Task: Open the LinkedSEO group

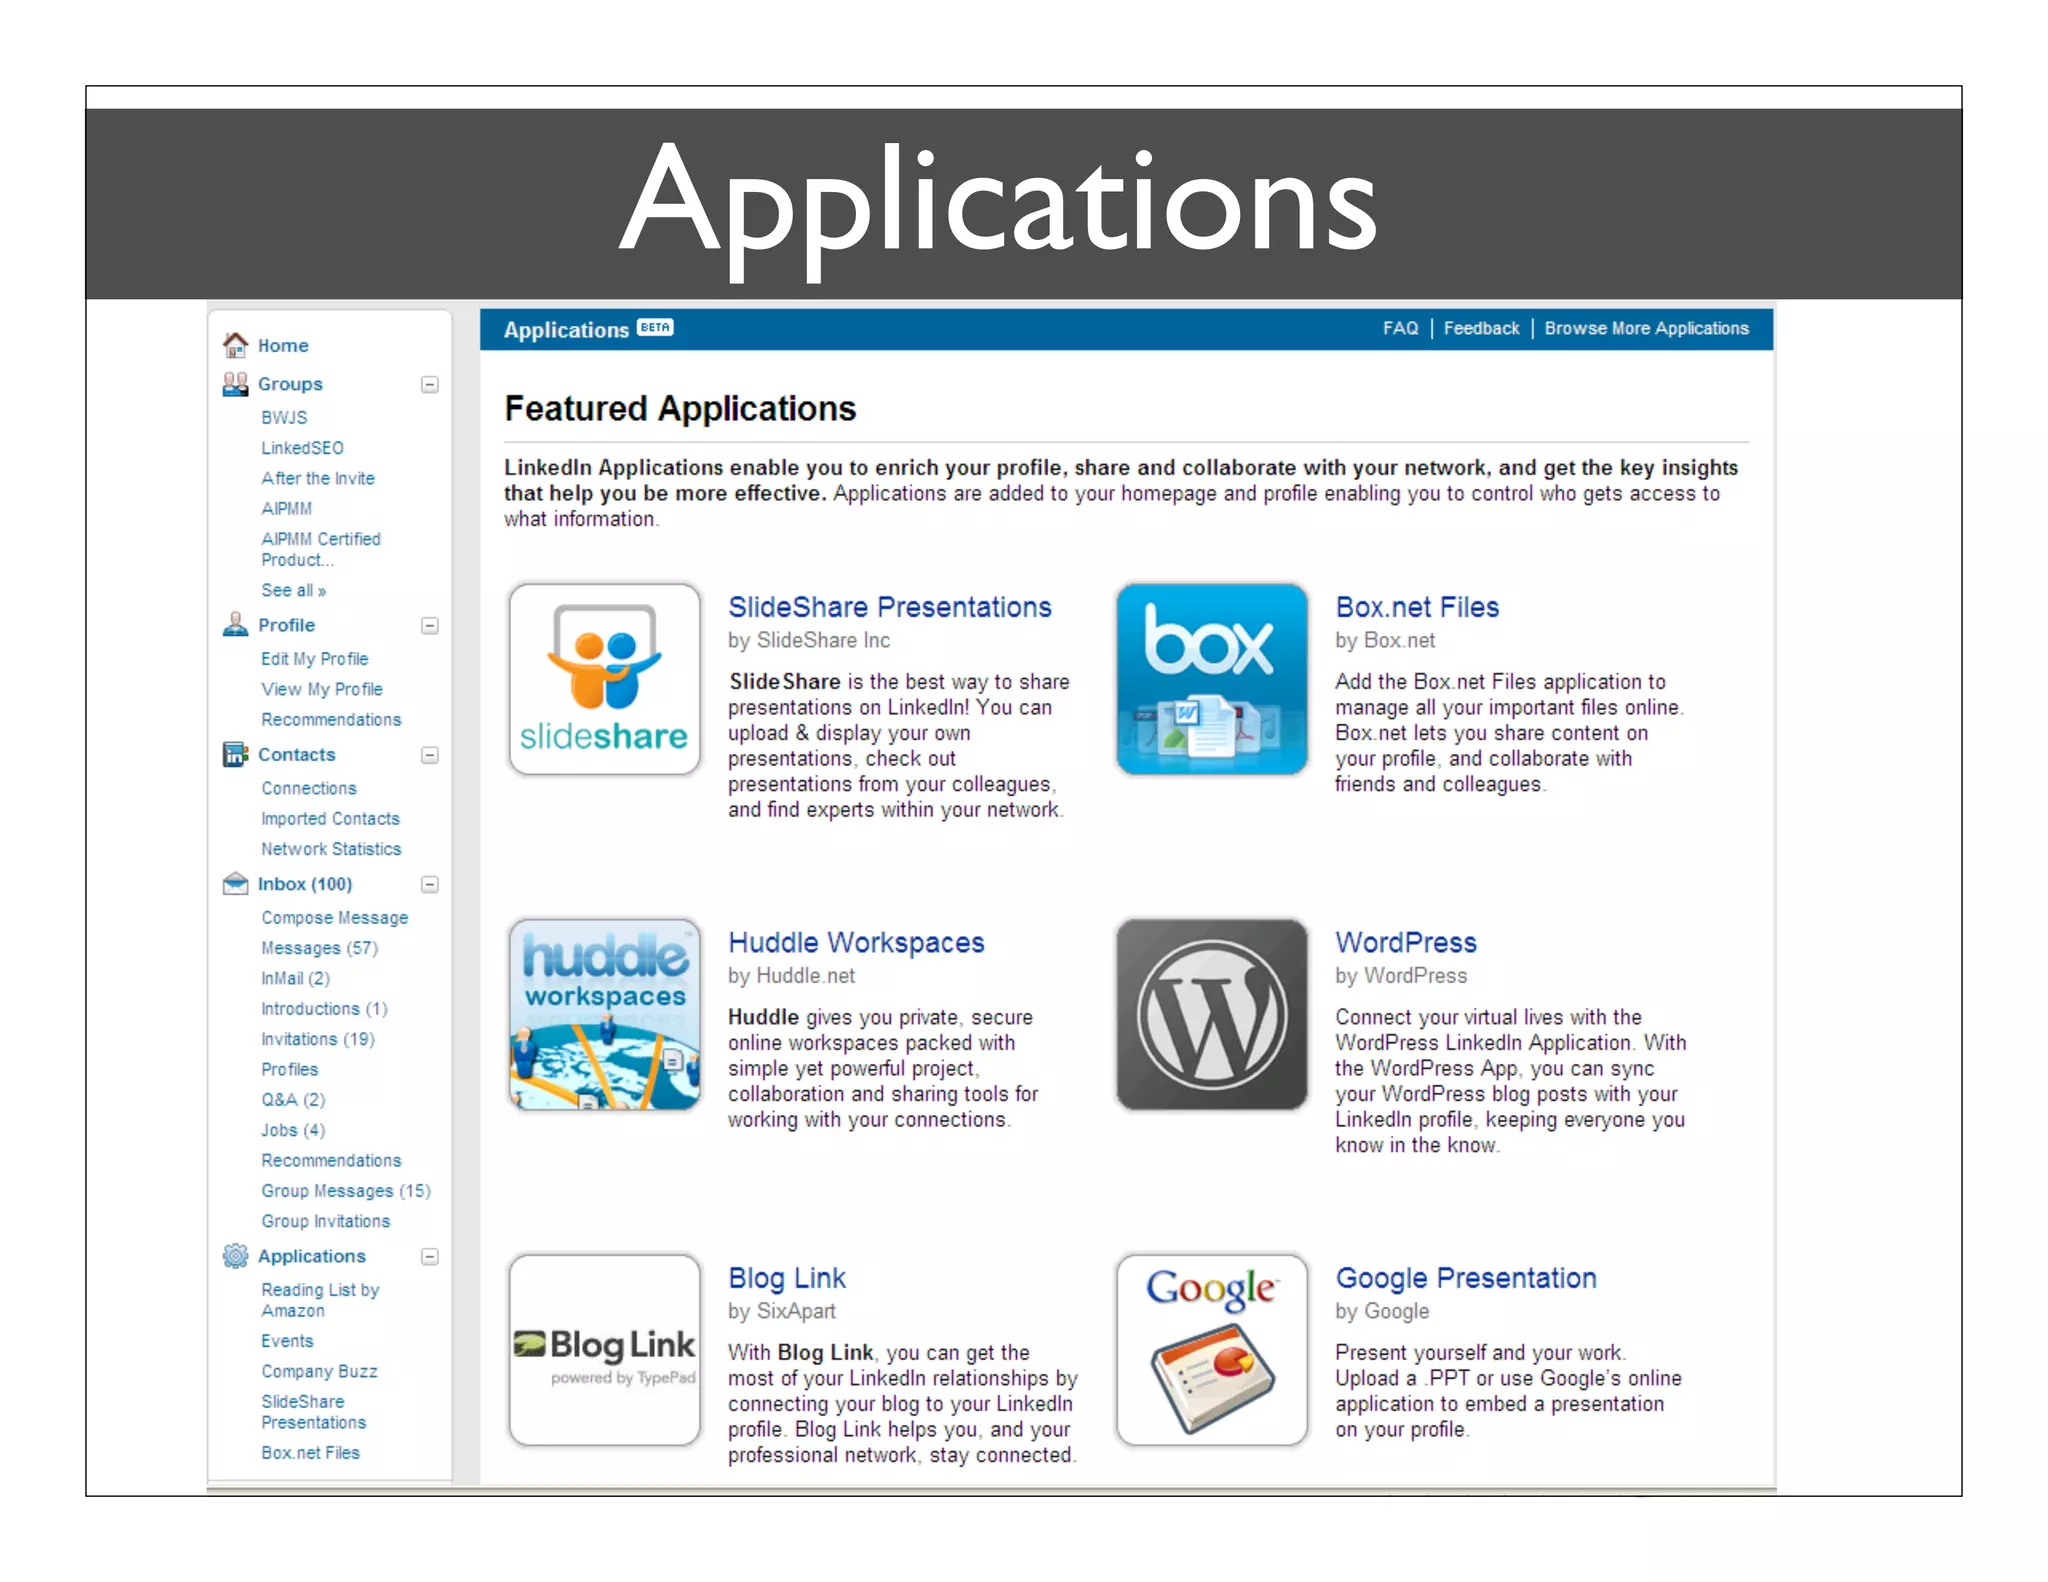Action: (x=302, y=448)
